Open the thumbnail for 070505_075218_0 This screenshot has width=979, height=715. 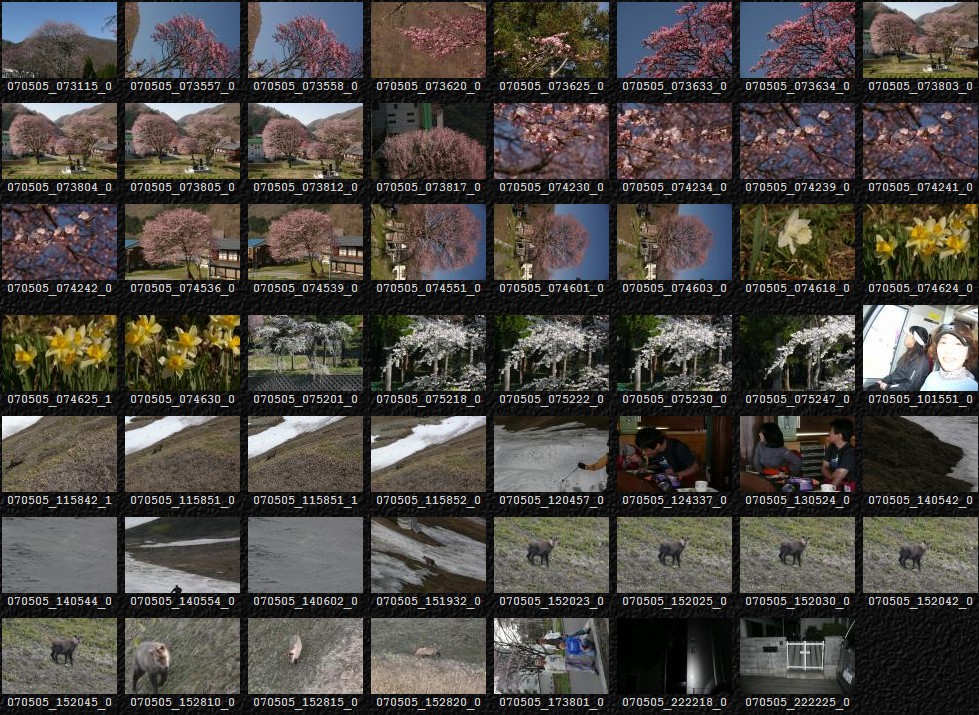(428, 353)
